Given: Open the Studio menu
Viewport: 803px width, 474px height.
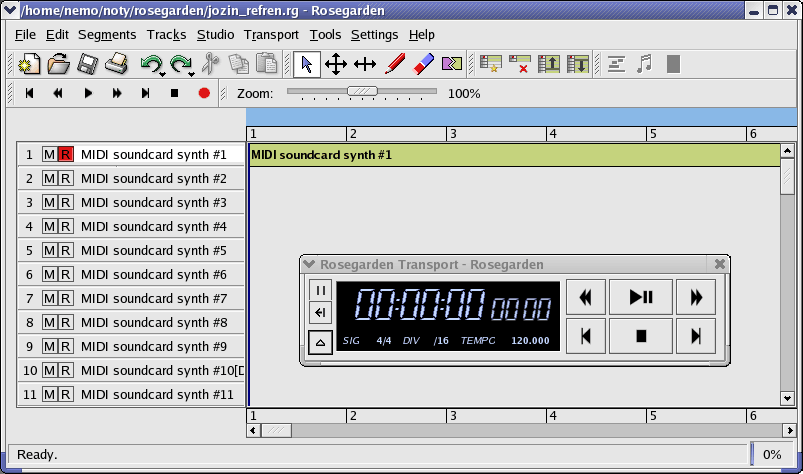Looking at the screenshot, I should tap(216, 34).
